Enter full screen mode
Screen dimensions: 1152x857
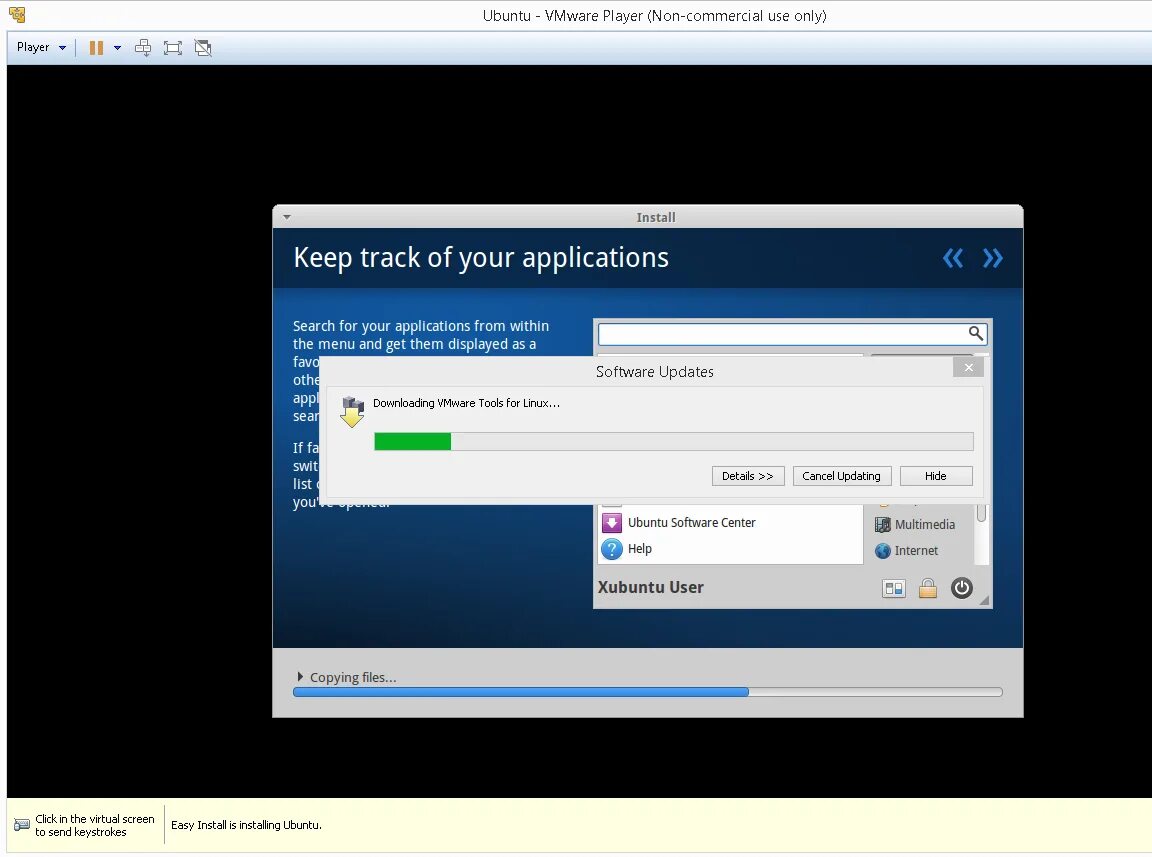173,48
